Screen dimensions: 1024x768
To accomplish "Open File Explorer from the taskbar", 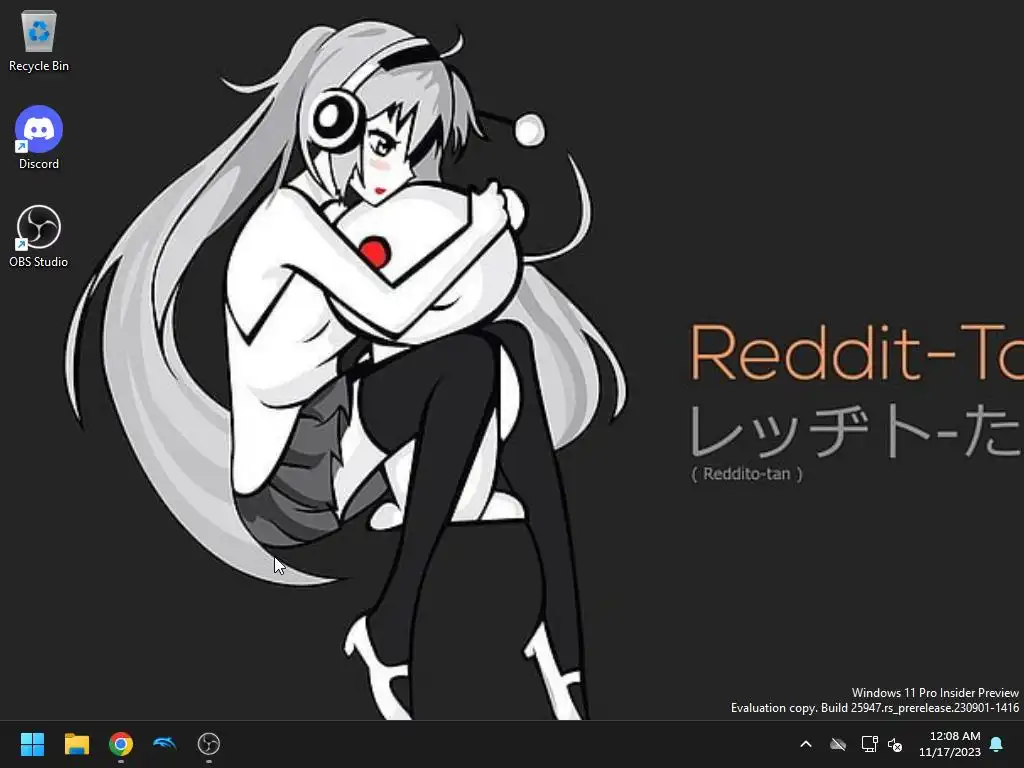I will coord(76,744).
